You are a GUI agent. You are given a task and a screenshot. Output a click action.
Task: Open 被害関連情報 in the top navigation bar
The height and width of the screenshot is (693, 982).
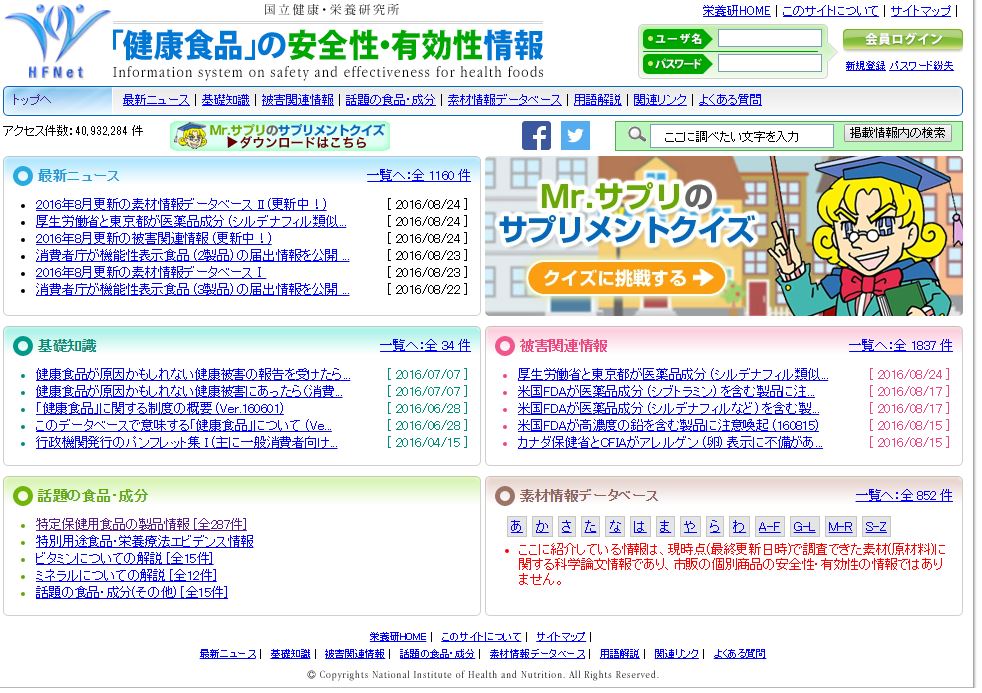(x=298, y=100)
